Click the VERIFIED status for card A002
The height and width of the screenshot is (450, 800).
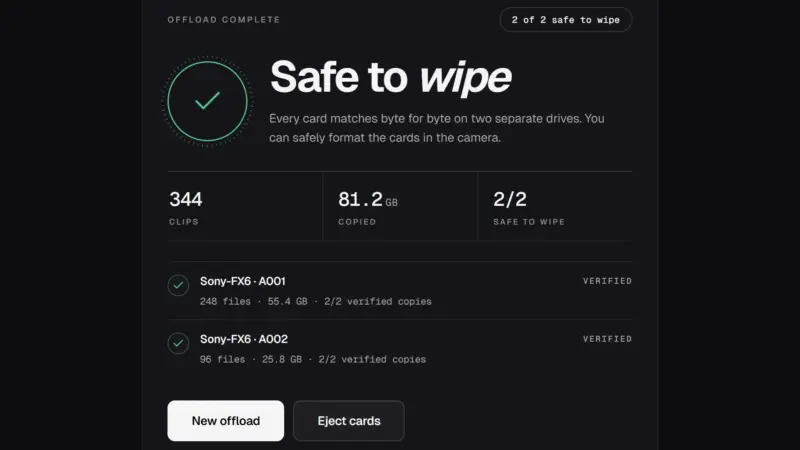[x=607, y=339]
